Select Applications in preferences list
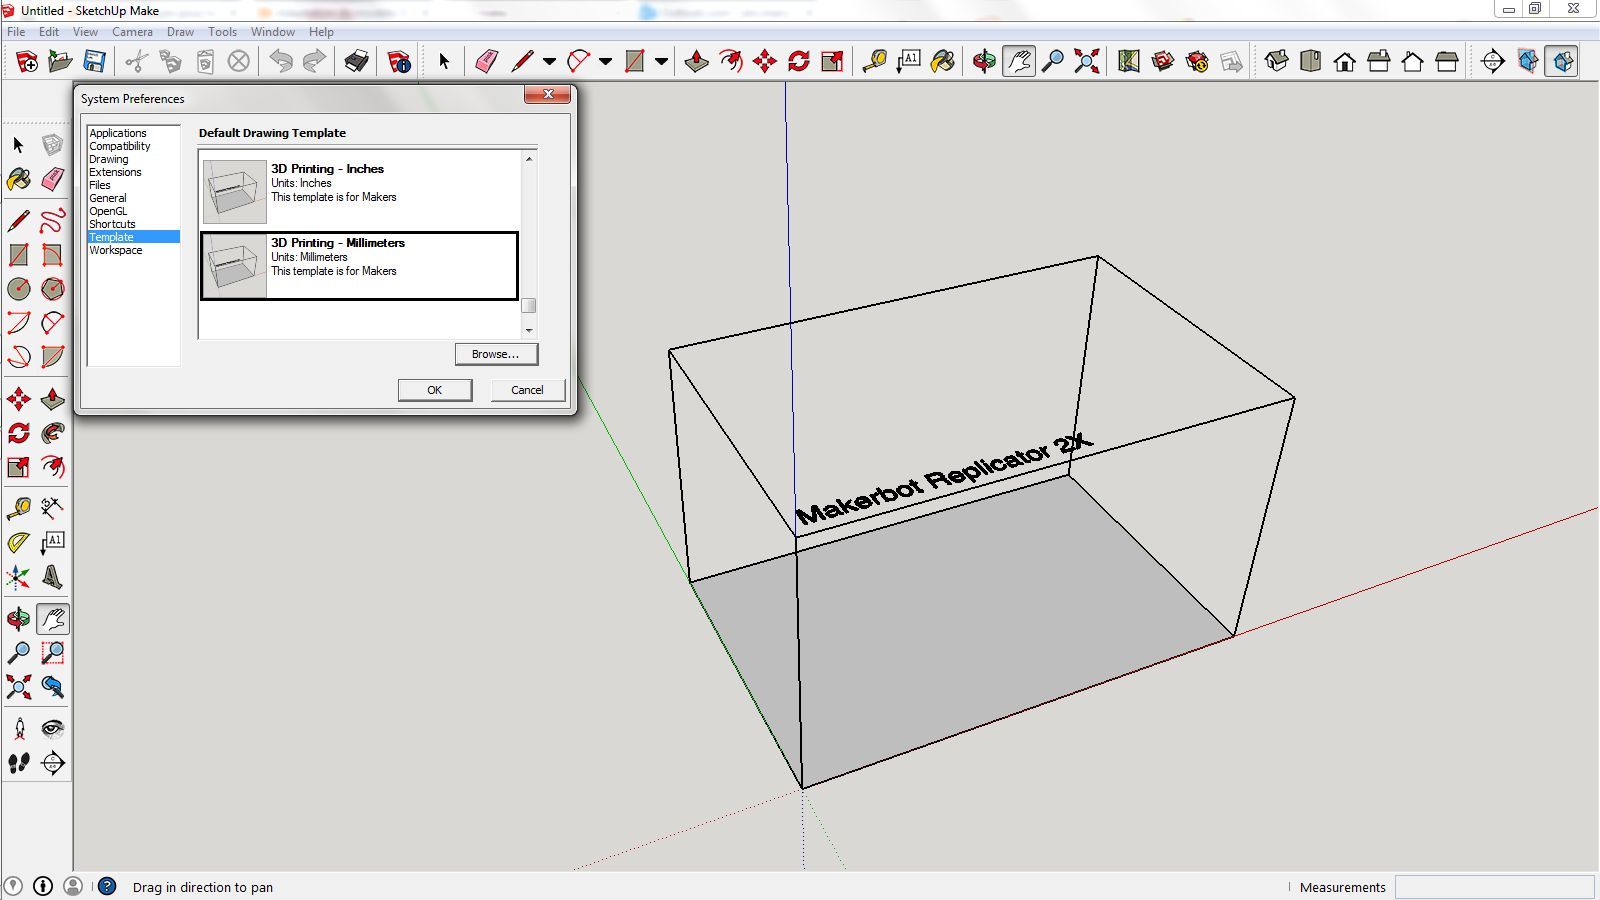 pos(118,133)
